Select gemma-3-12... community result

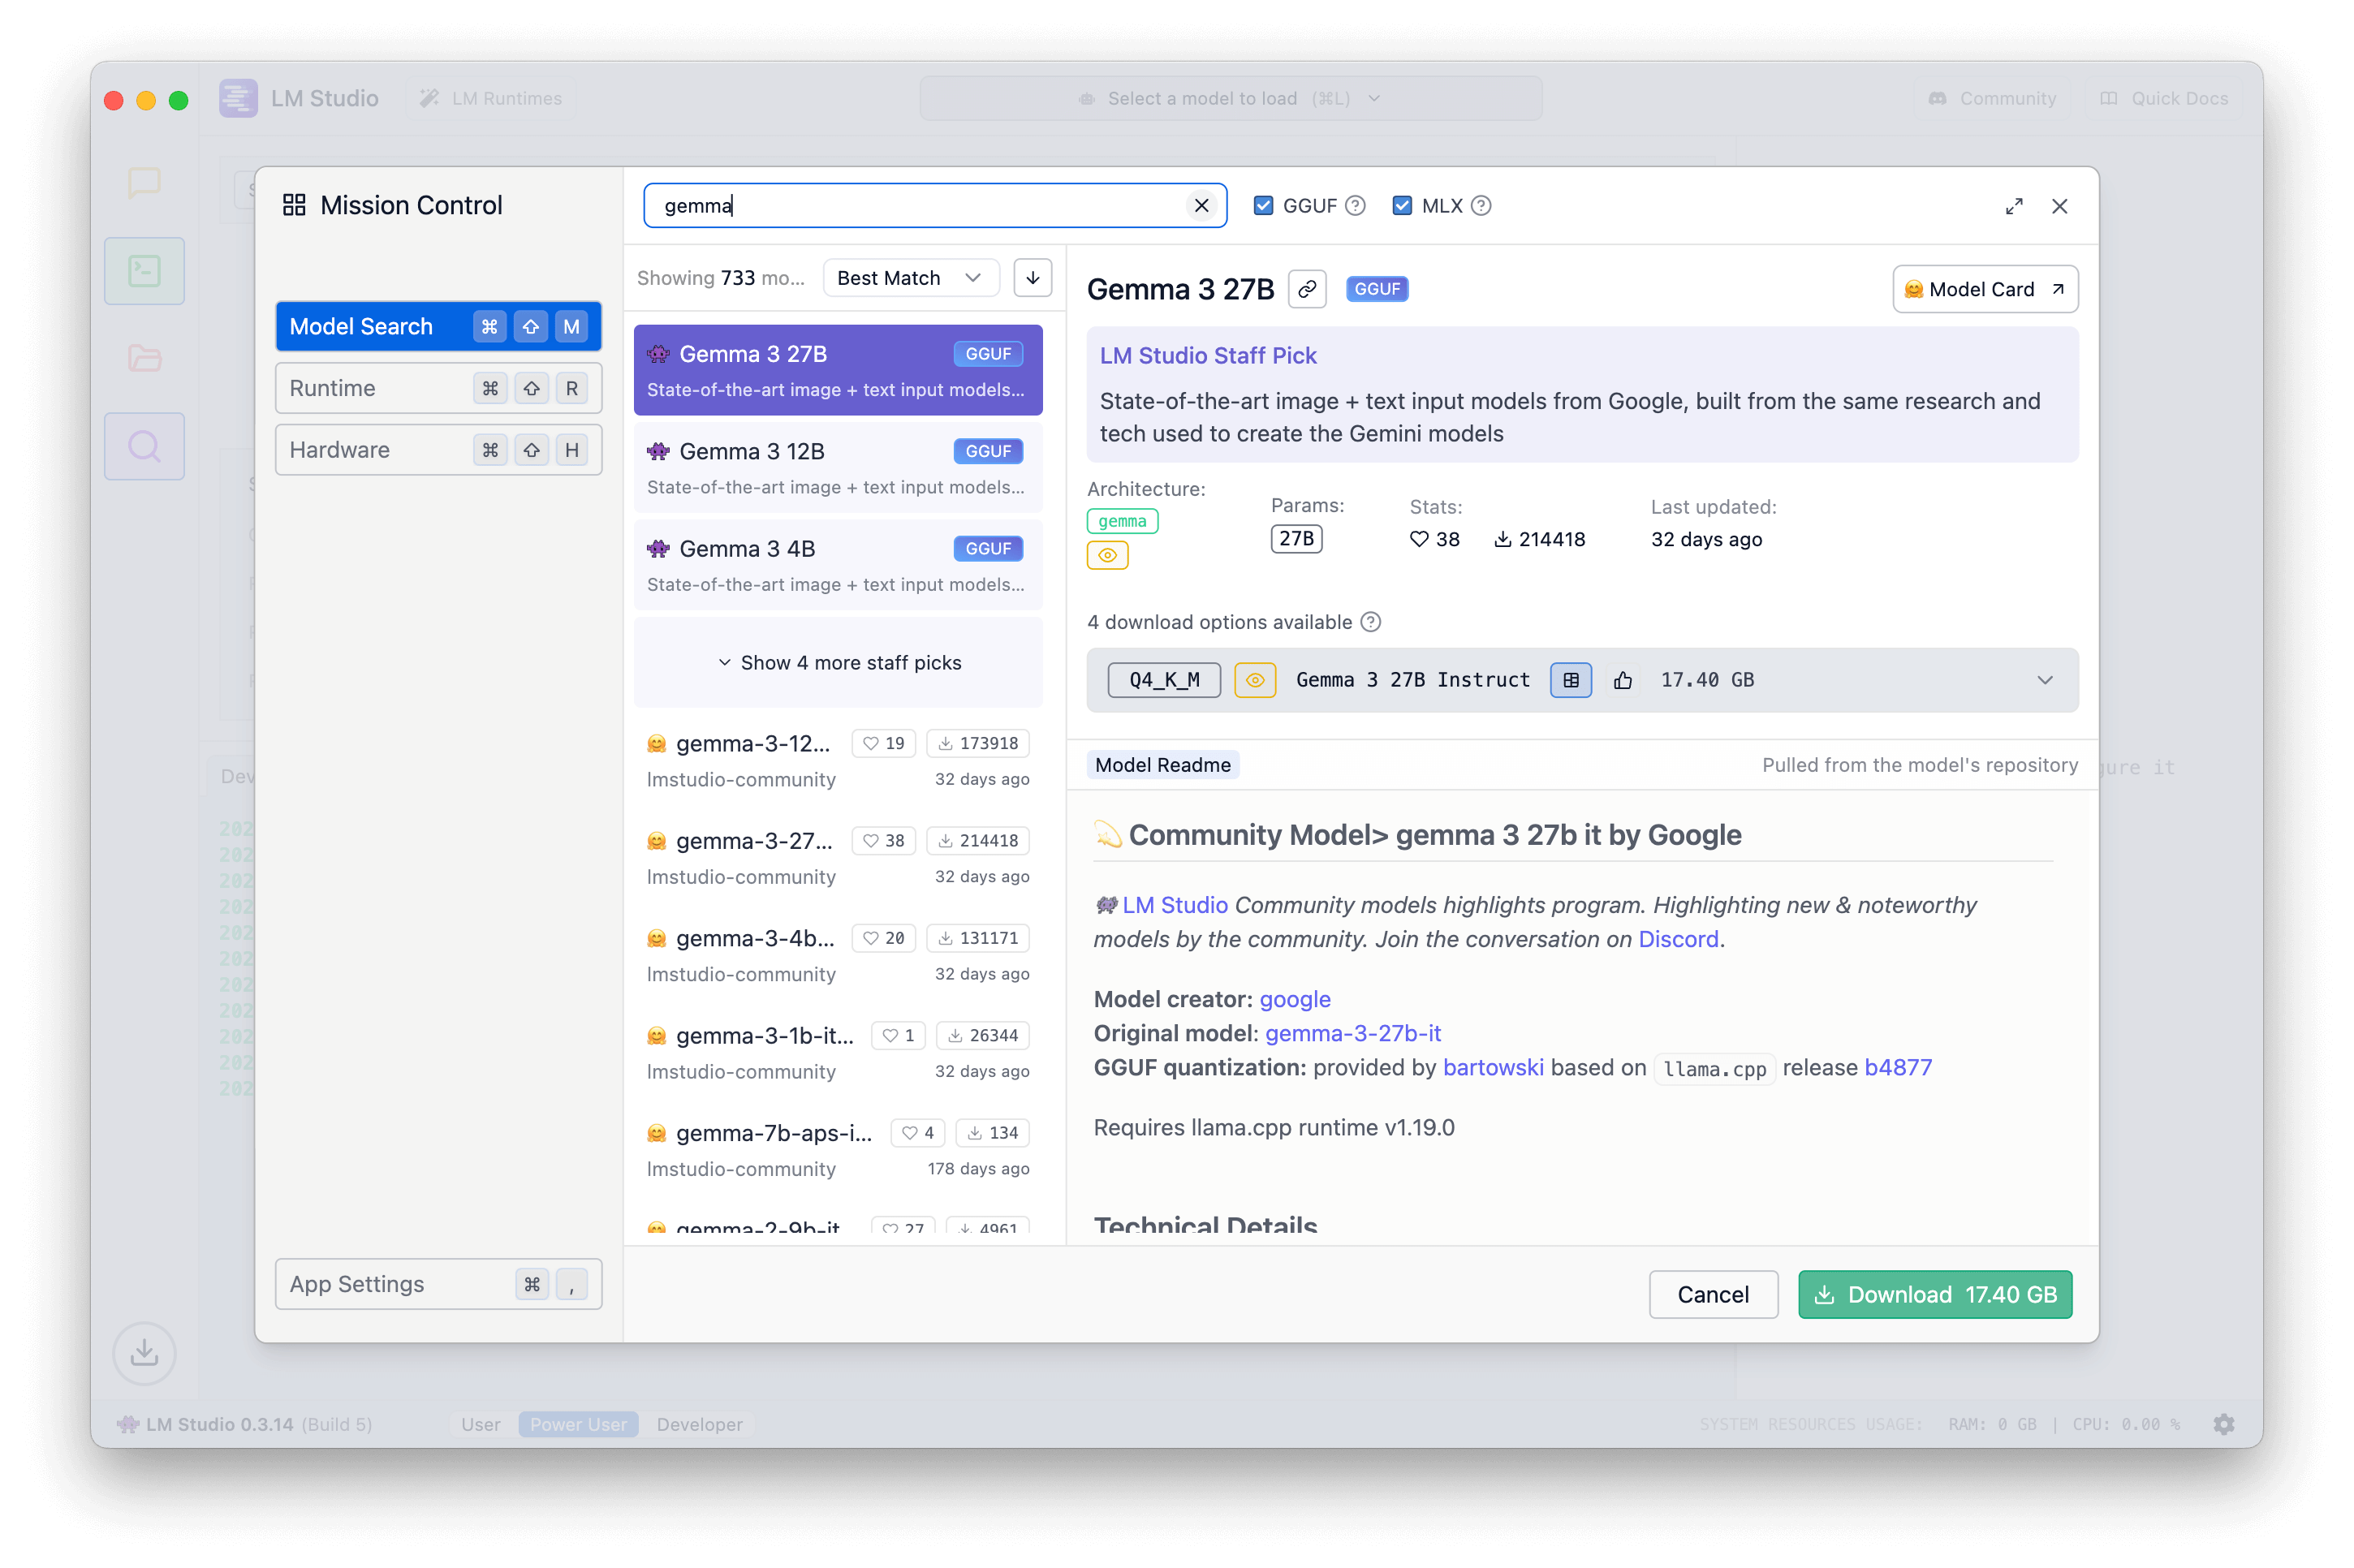(x=838, y=761)
